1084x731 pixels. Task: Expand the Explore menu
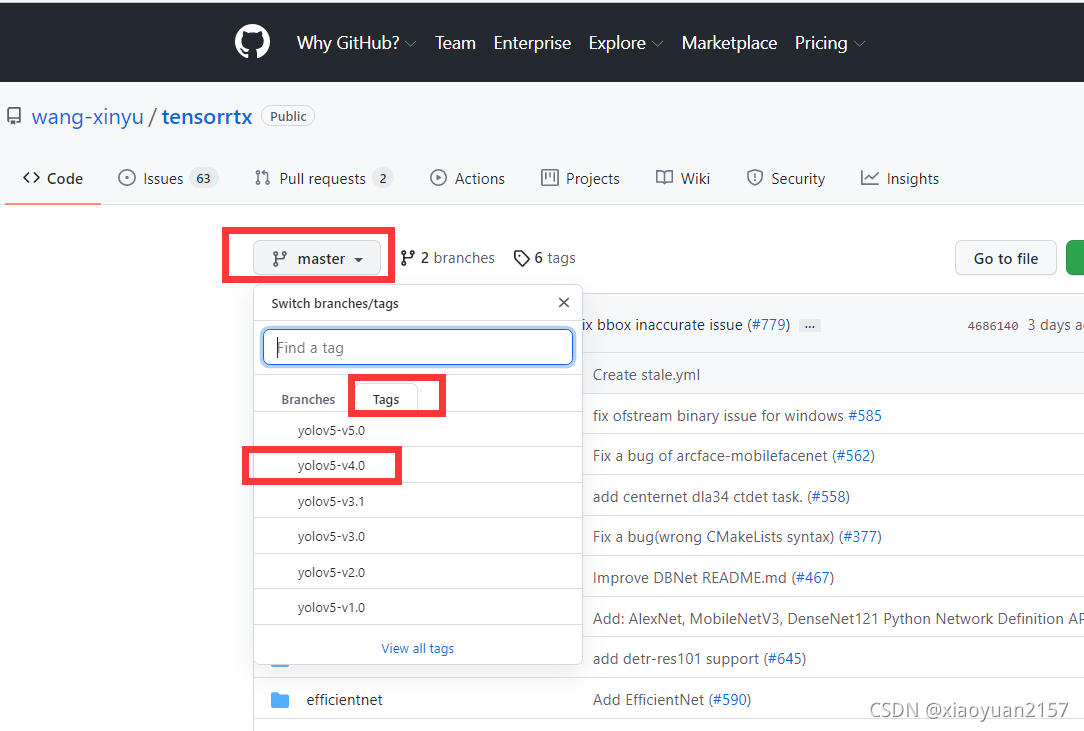(626, 43)
